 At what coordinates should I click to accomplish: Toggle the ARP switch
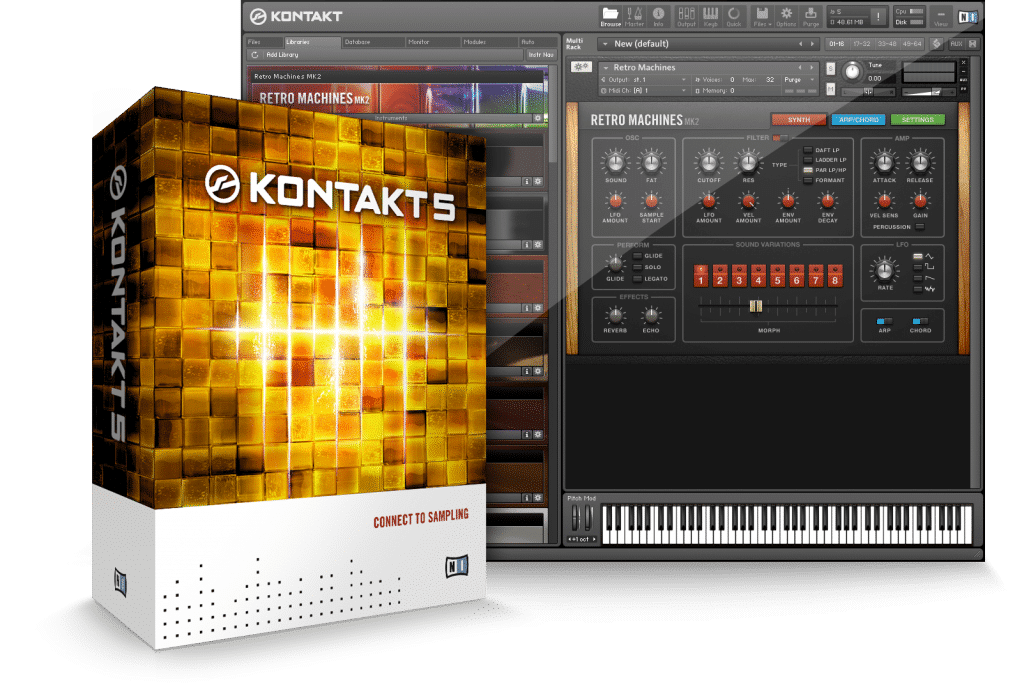coord(884,321)
